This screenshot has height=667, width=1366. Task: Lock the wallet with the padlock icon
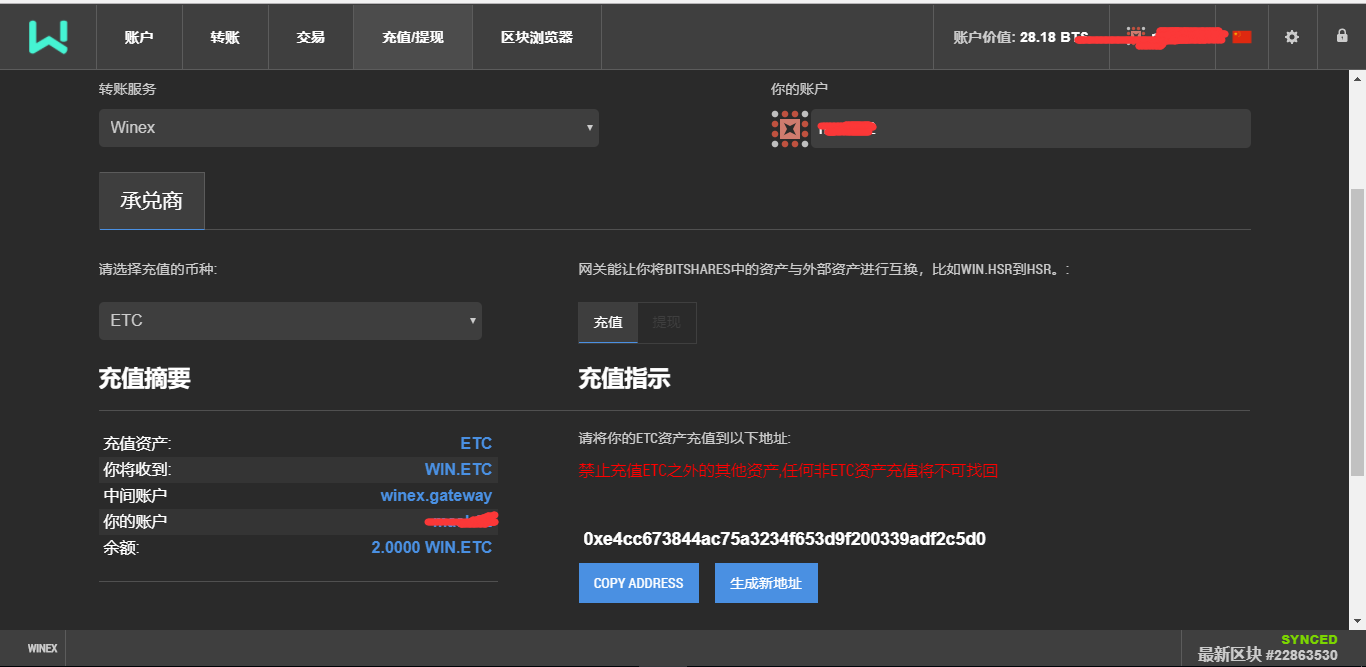[1342, 36]
